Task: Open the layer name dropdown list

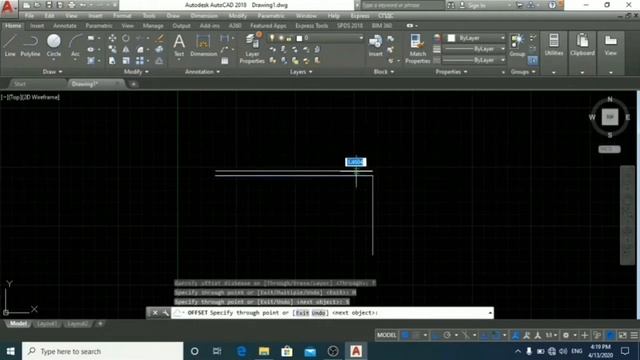Action: pyautogui.click(x=361, y=38)
